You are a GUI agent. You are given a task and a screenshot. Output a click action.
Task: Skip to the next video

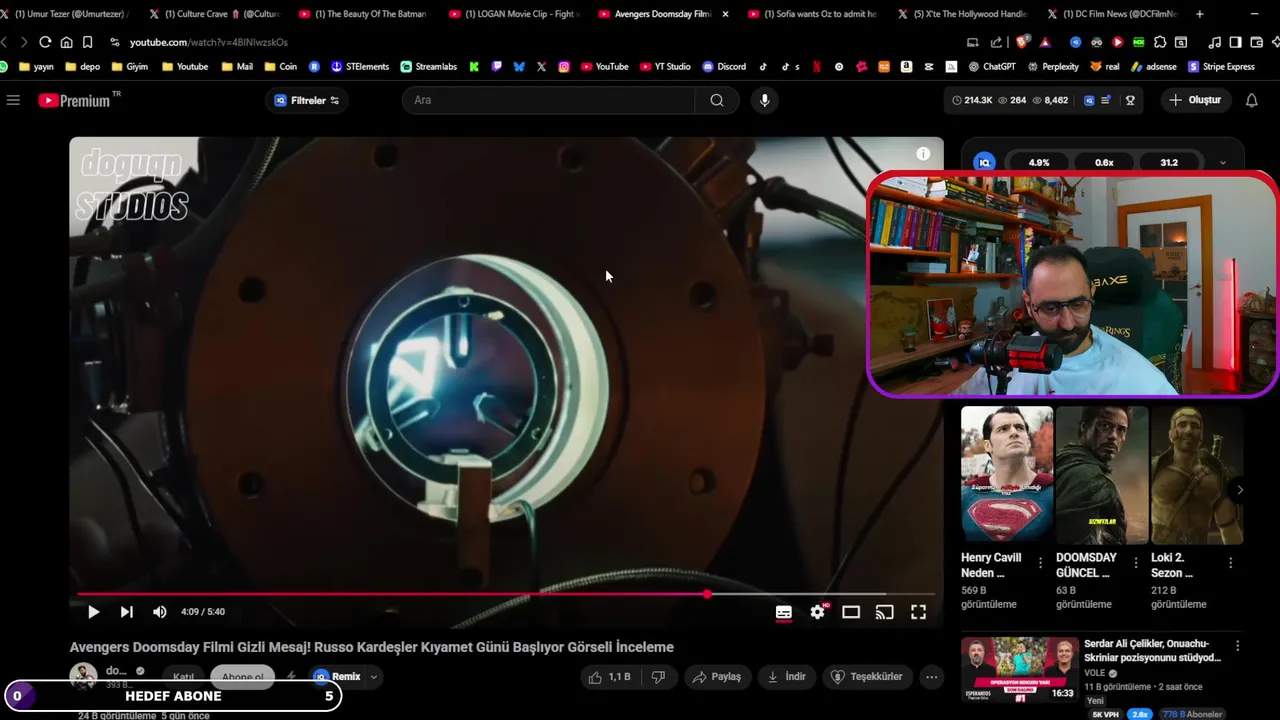point(127,612)
